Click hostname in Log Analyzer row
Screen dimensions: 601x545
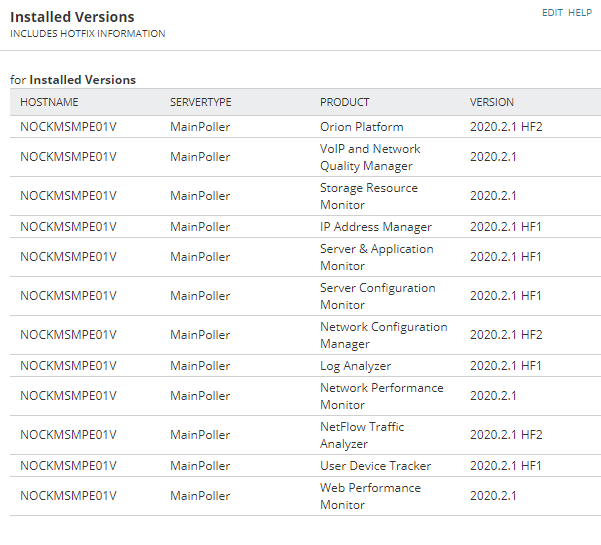[x=68, y=366]
